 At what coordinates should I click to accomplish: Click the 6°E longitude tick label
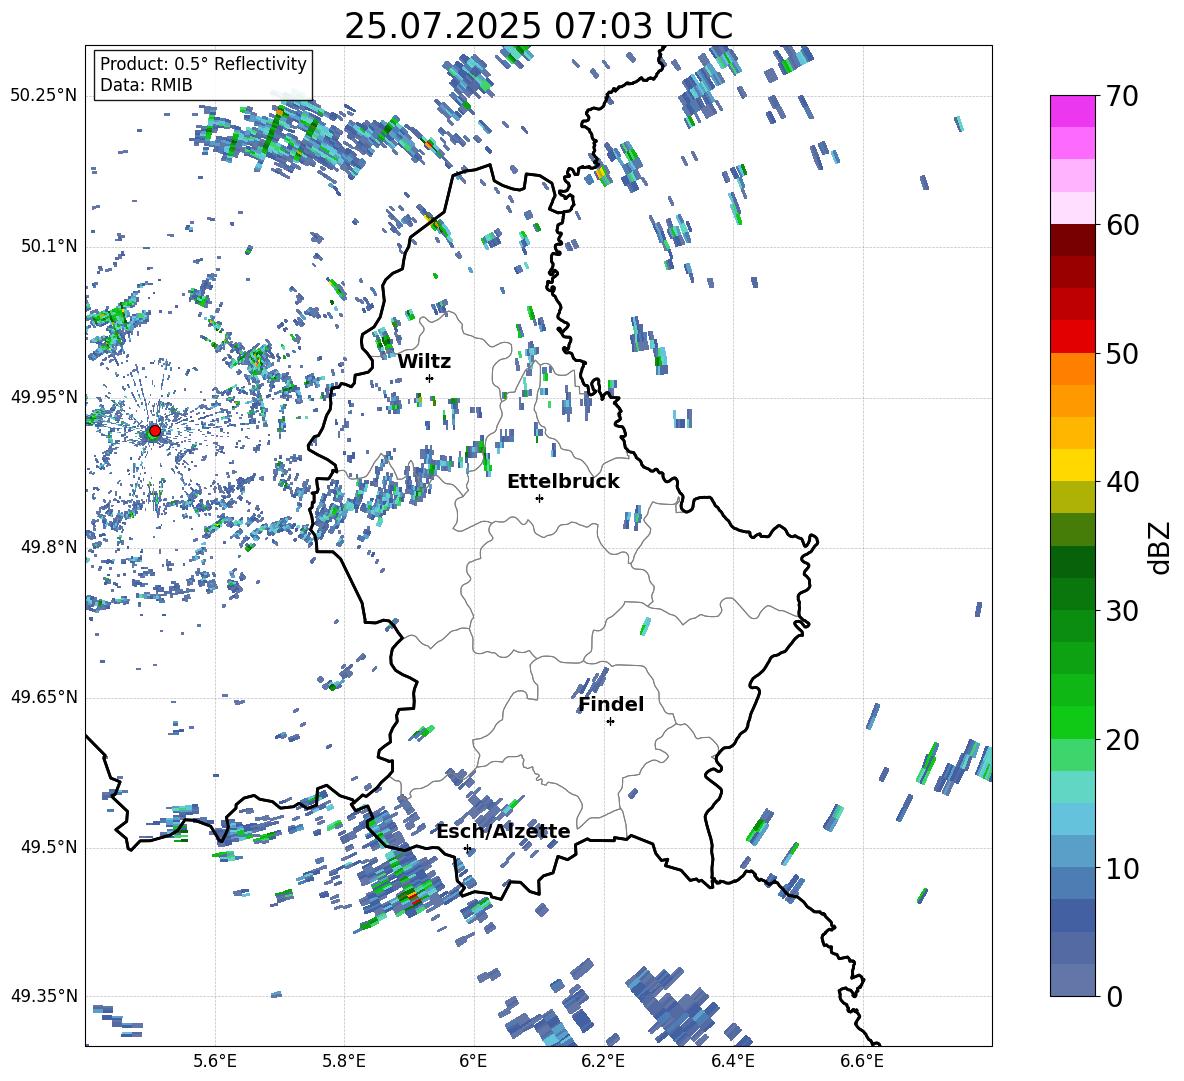[473, 1061]
